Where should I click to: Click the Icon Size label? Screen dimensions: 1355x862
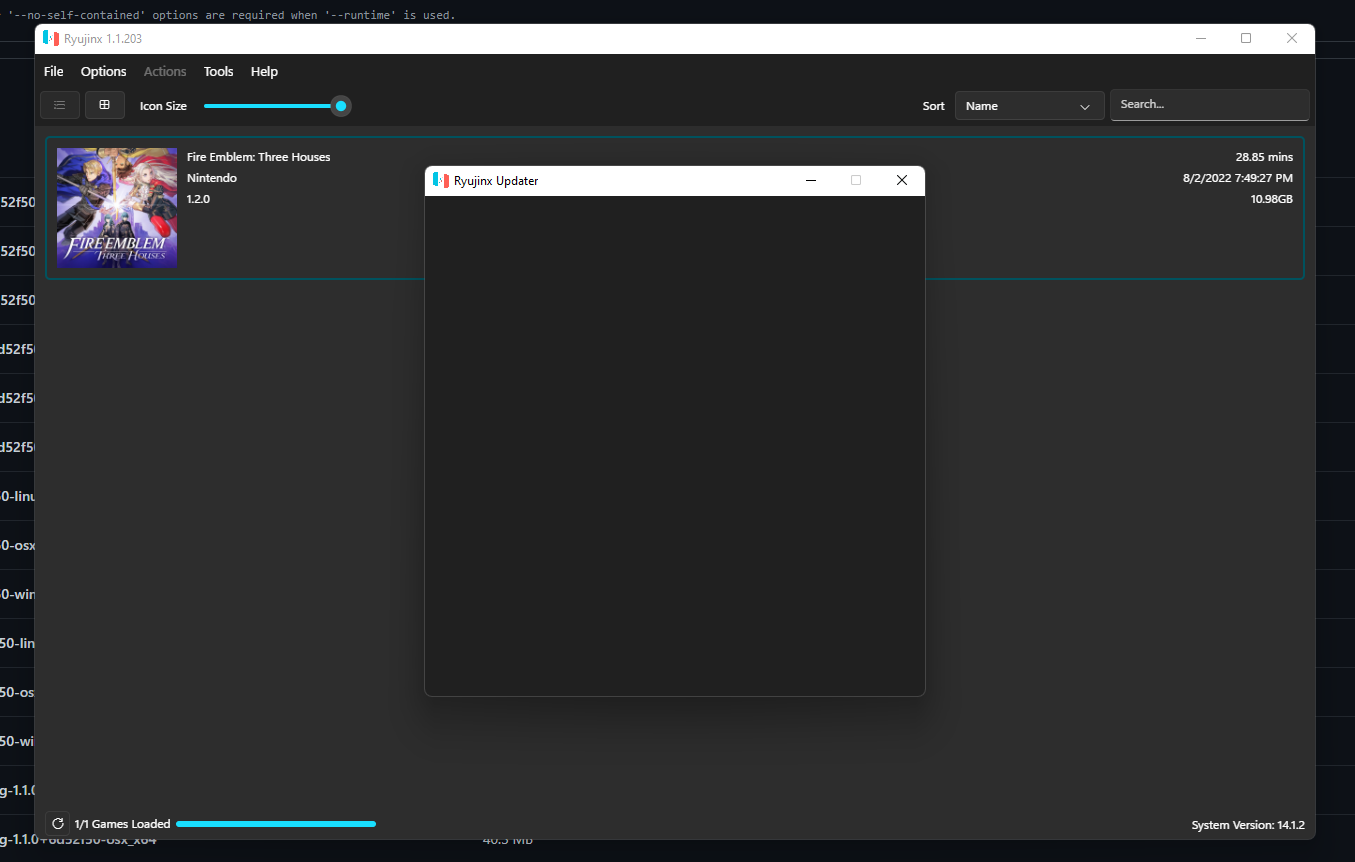[163, 106]
